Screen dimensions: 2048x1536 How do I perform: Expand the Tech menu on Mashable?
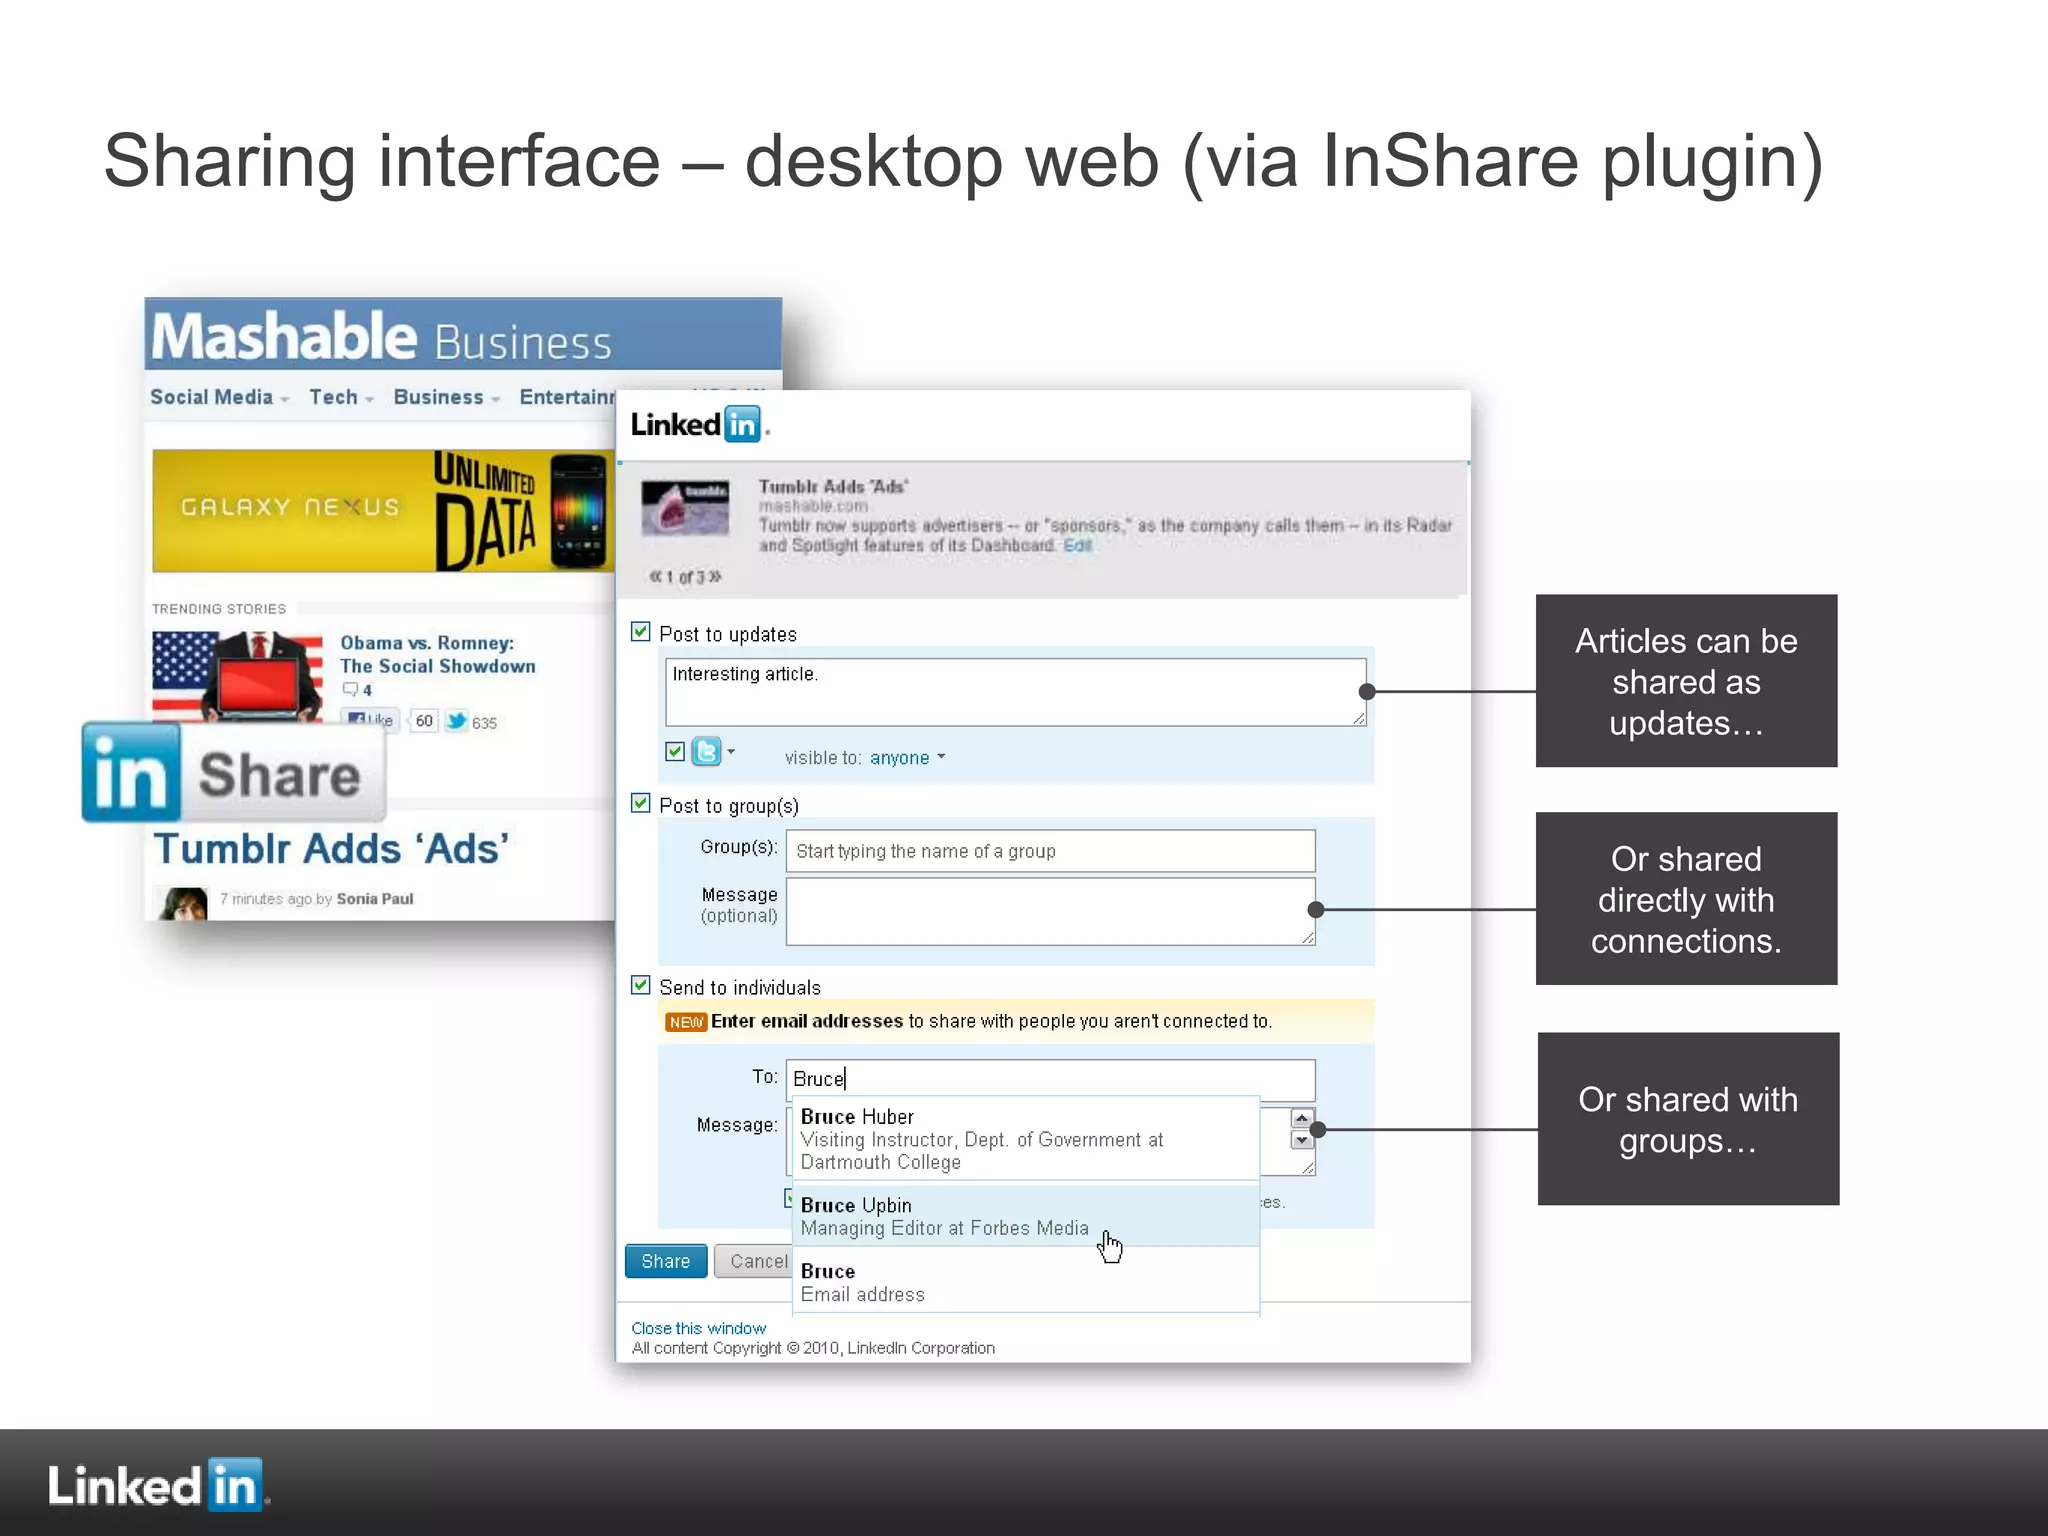(341, 397)
